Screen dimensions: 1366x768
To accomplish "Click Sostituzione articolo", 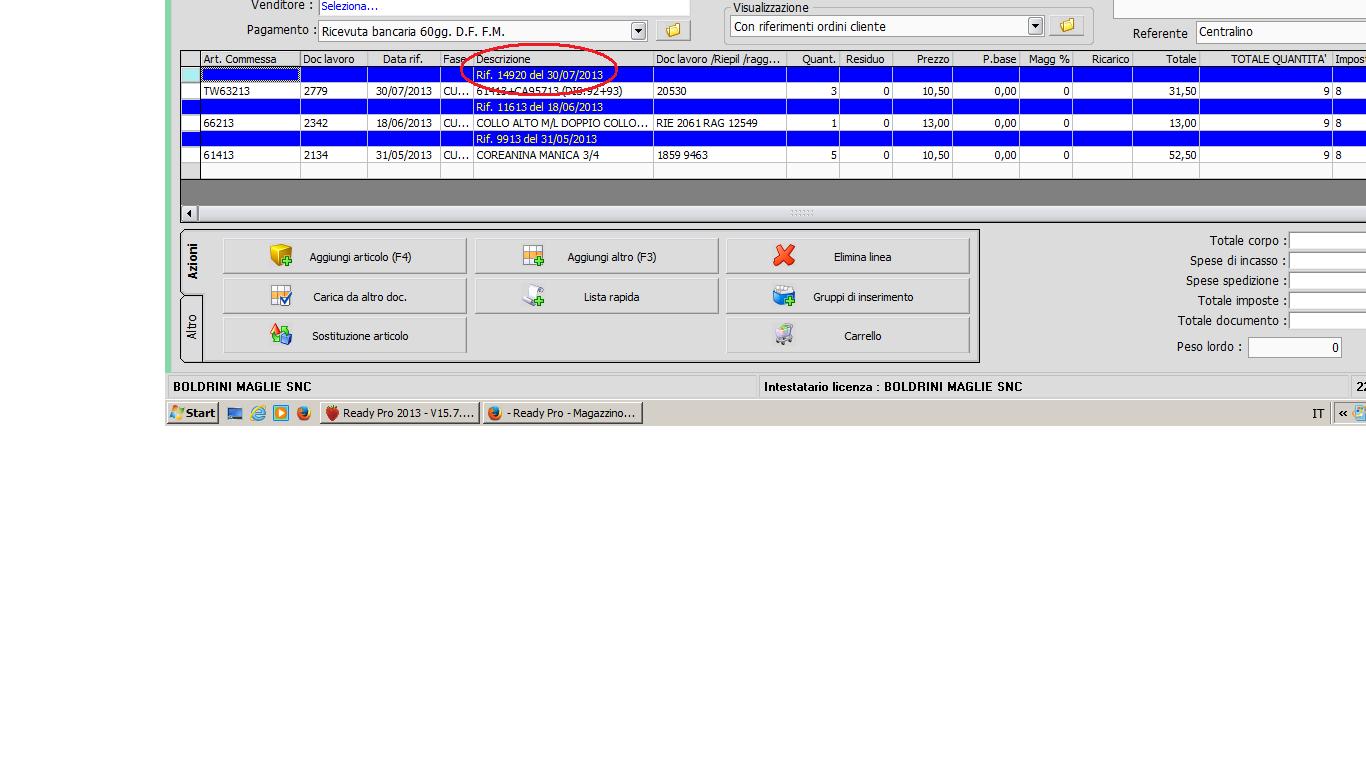I will click(345, 336).
